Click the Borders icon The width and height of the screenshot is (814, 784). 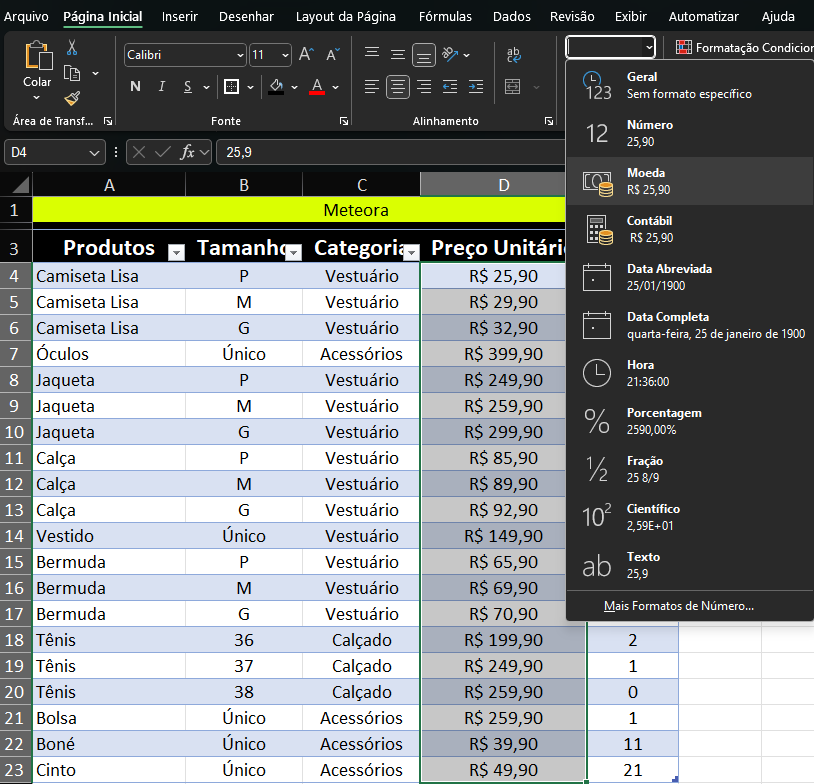232,87
